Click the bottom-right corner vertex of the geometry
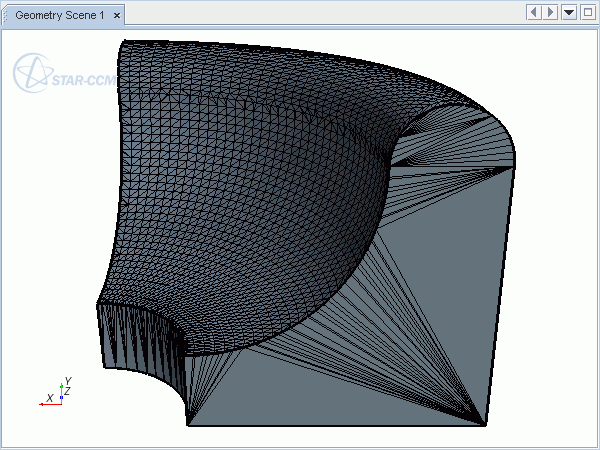The width and height of the screenshot is (600, 450). 487,425
